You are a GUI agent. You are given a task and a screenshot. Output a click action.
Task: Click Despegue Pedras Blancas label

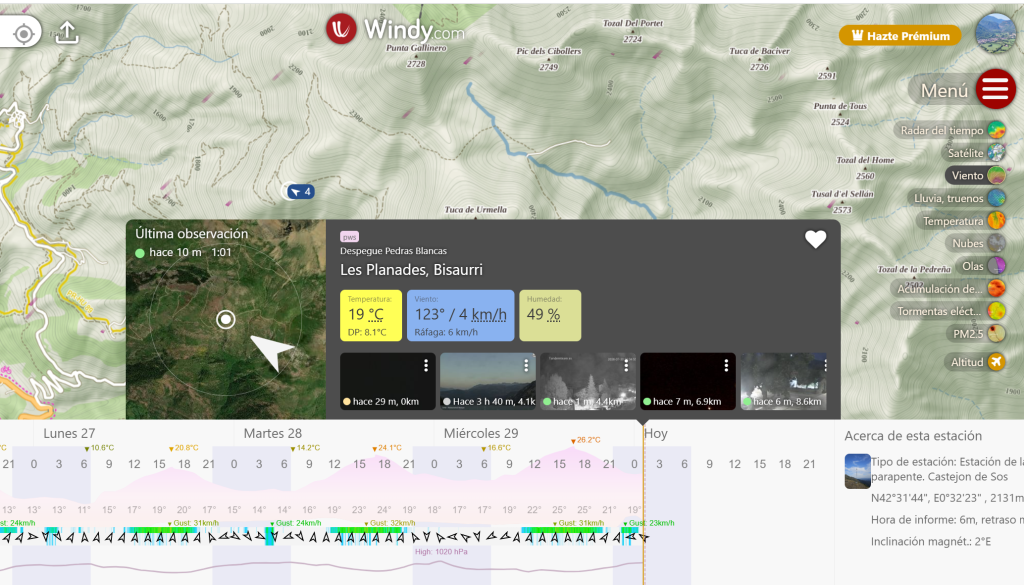[394, 251]
